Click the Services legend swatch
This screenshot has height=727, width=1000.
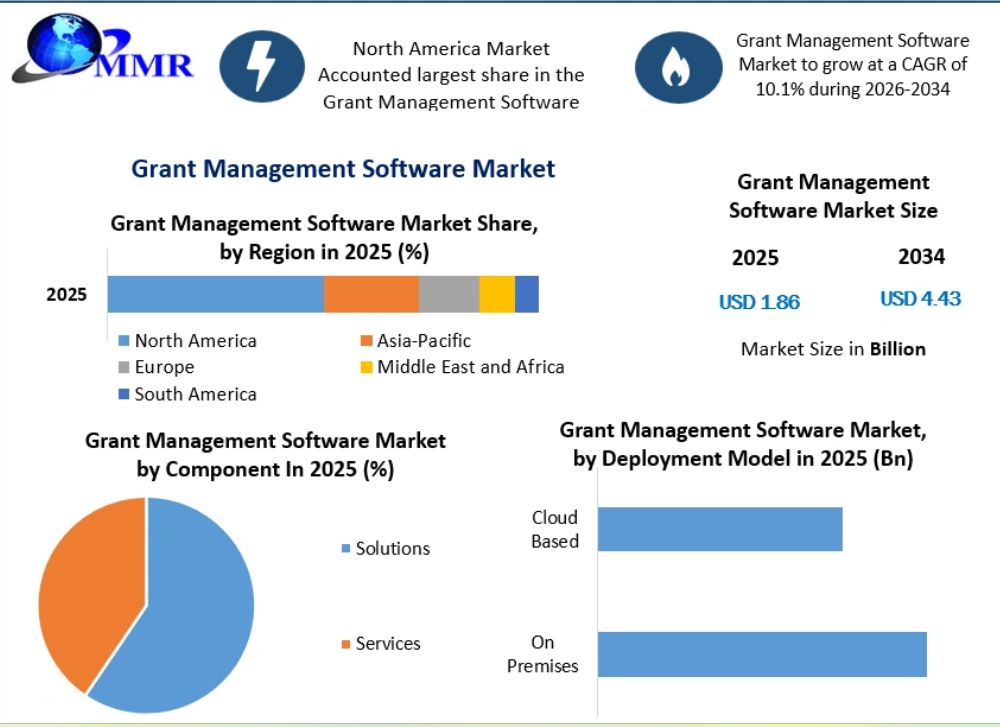coord(346,644)
